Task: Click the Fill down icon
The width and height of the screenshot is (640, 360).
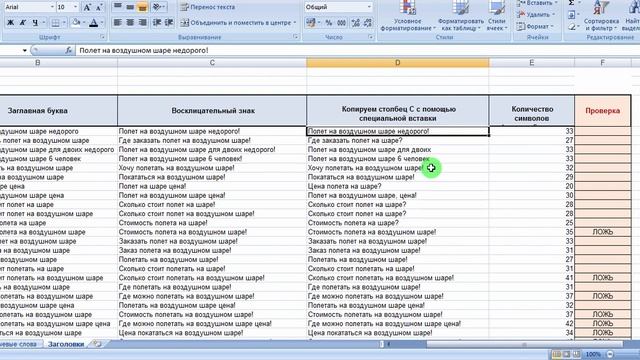Action: point(571,15)
